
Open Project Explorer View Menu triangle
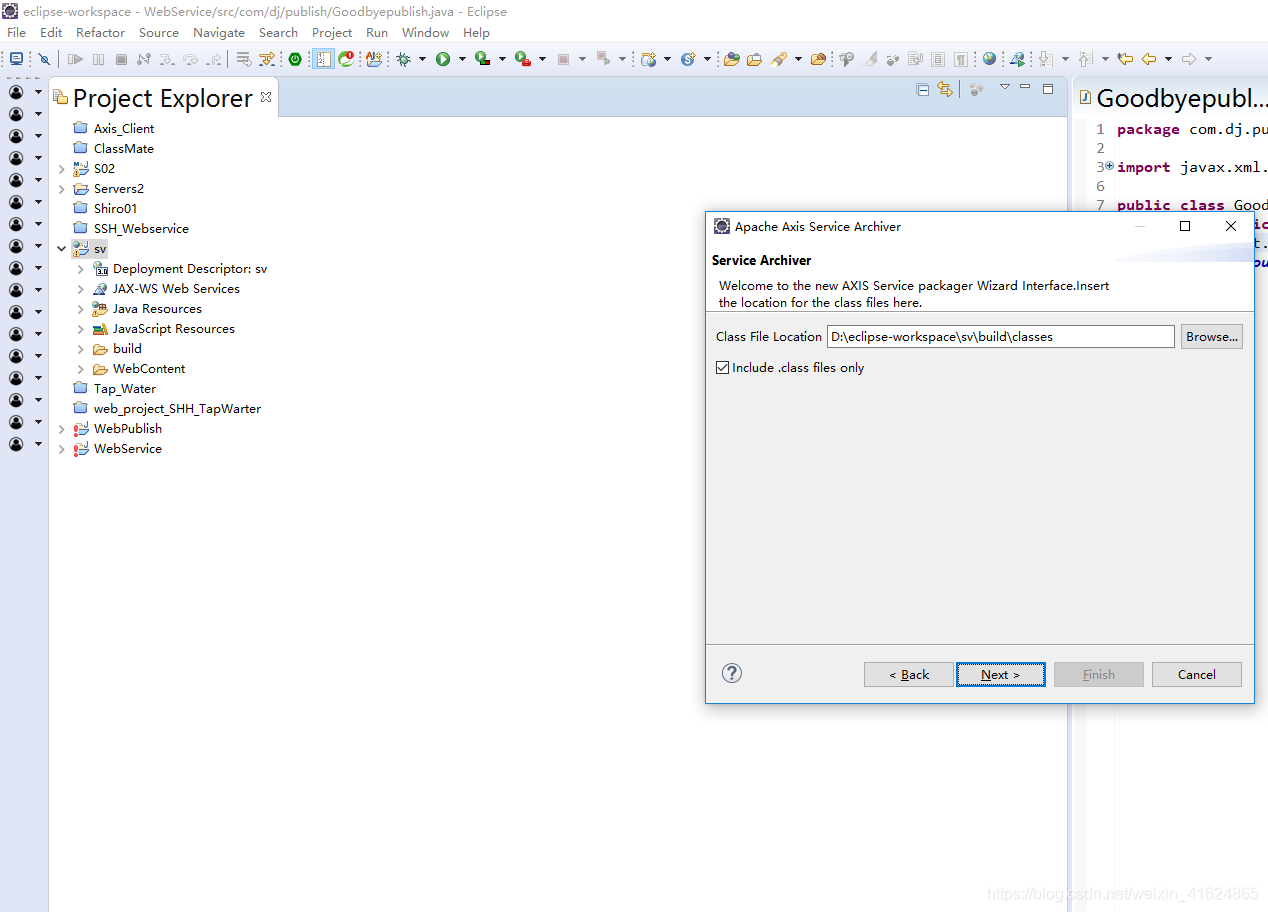[x=1005, y=88]
